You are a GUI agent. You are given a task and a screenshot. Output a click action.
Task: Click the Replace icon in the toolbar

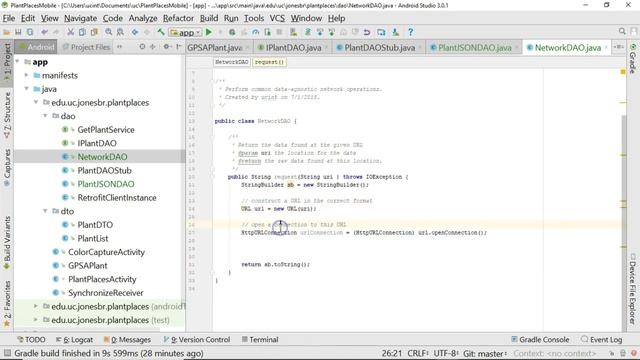pyautogui.click(x=120, y=32)
